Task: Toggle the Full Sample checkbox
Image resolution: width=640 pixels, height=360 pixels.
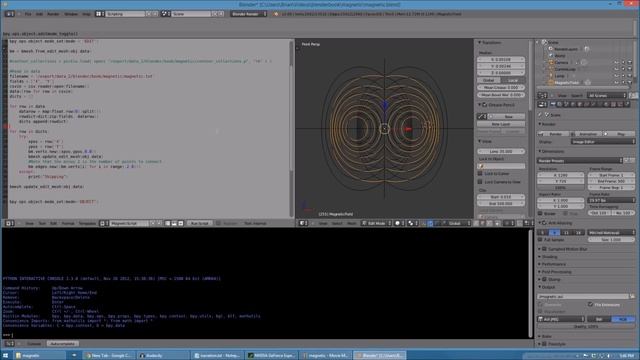Action: [540, 240]
